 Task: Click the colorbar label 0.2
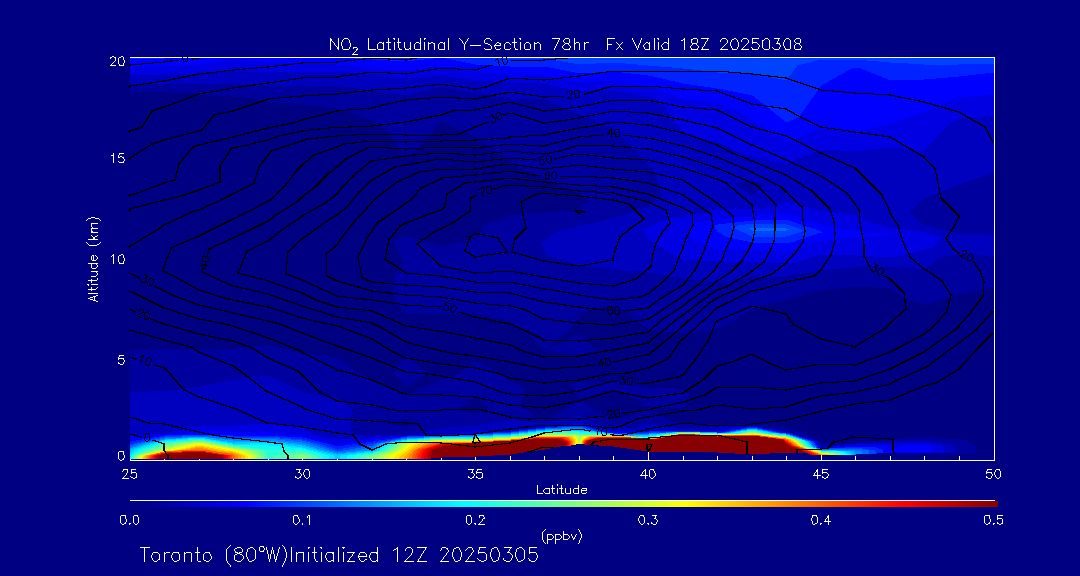click(x=475, y=520)
